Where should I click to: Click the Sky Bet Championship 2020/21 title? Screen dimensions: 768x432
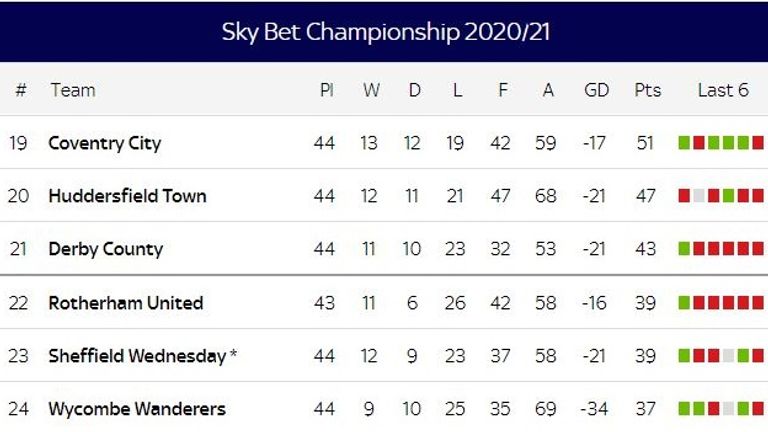pos(384,32)
